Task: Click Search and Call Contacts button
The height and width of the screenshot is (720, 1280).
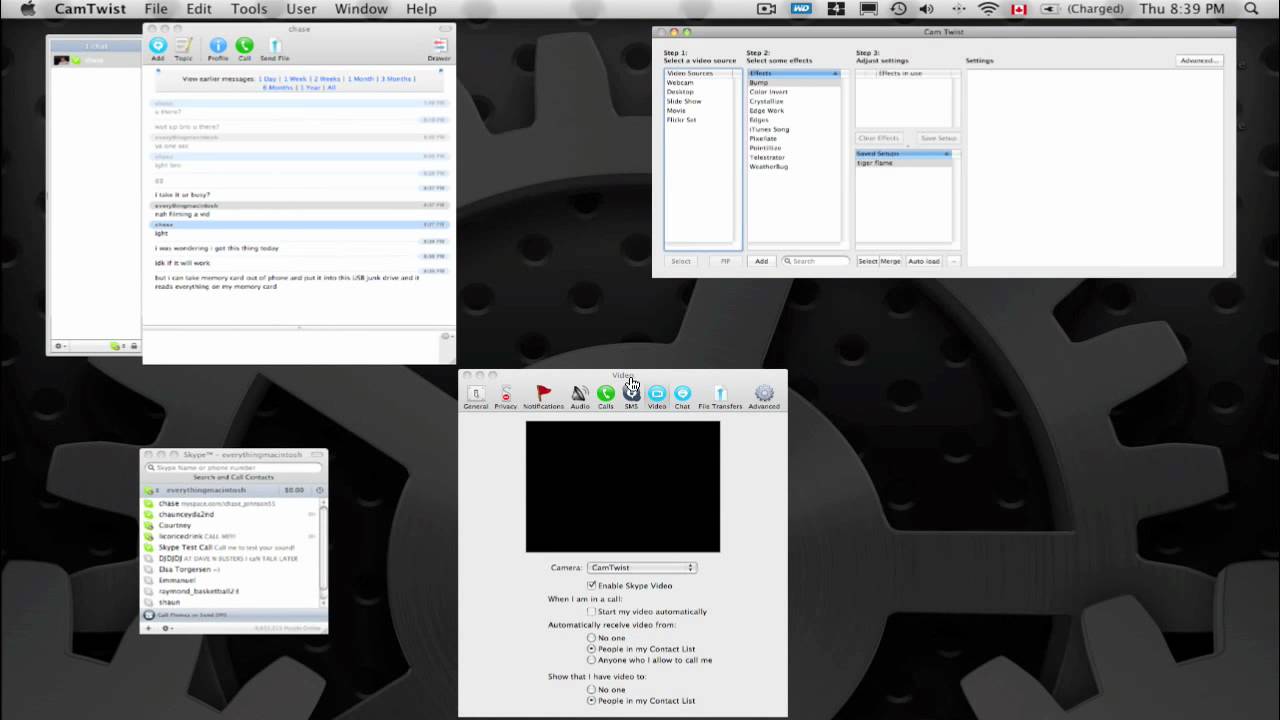Action: pos(234,477)
